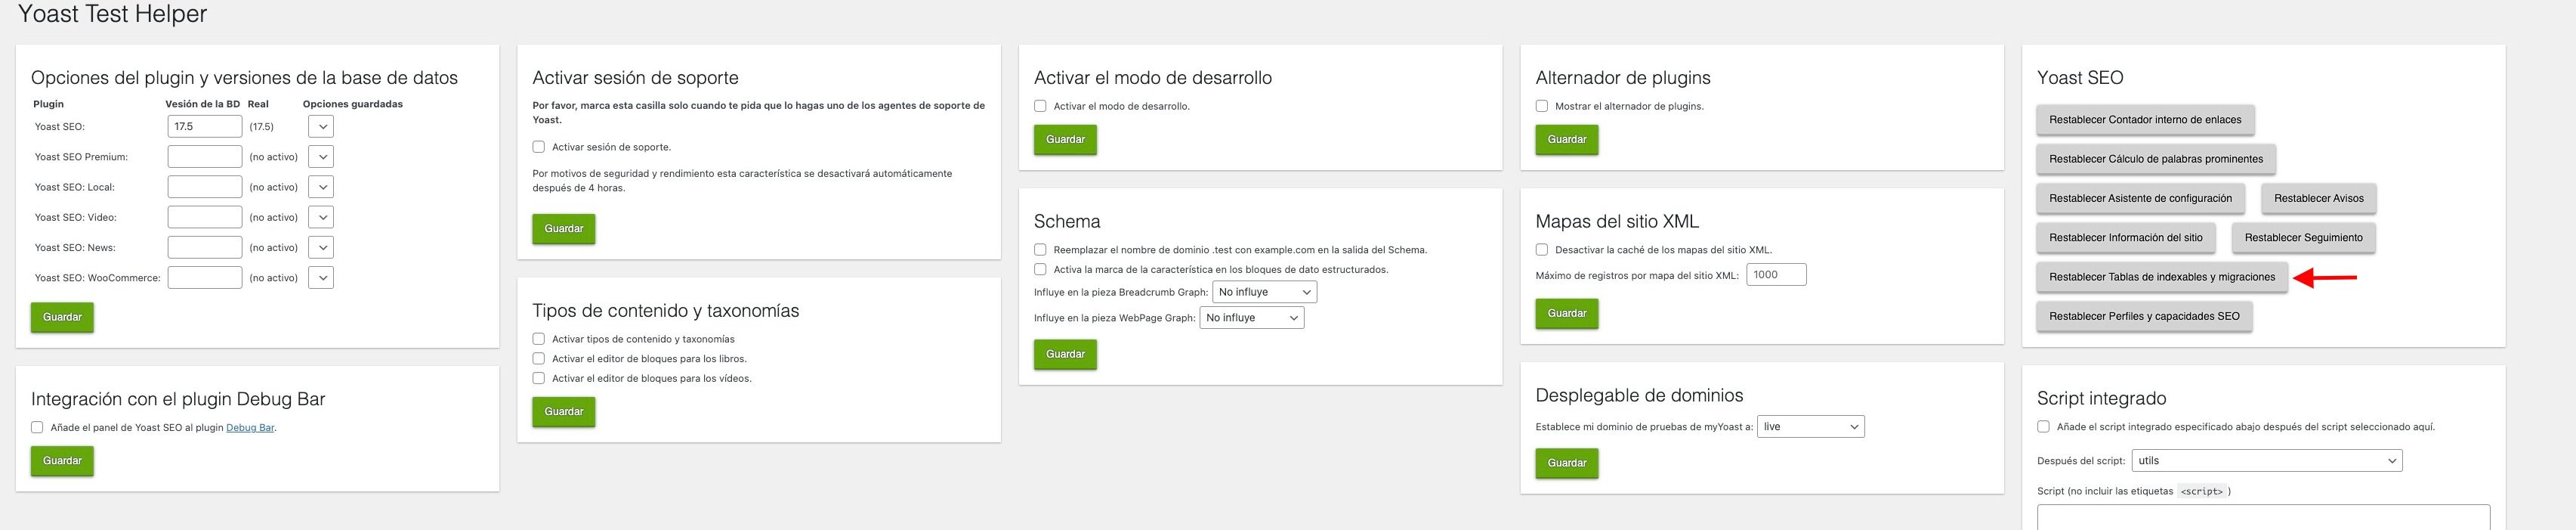
Task: Click 'Restablecer Cálculo de palabras prominentes'
Action: 2156,159
